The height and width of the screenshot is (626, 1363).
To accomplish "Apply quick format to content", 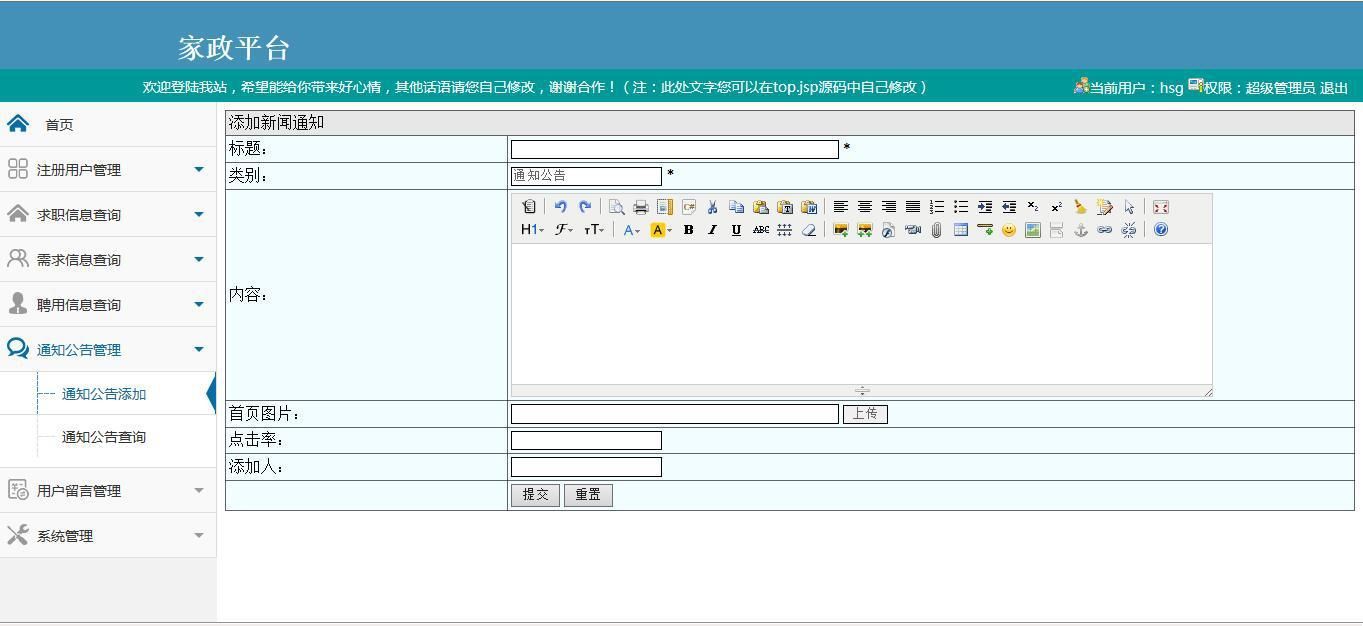I will click(1105, 207).
